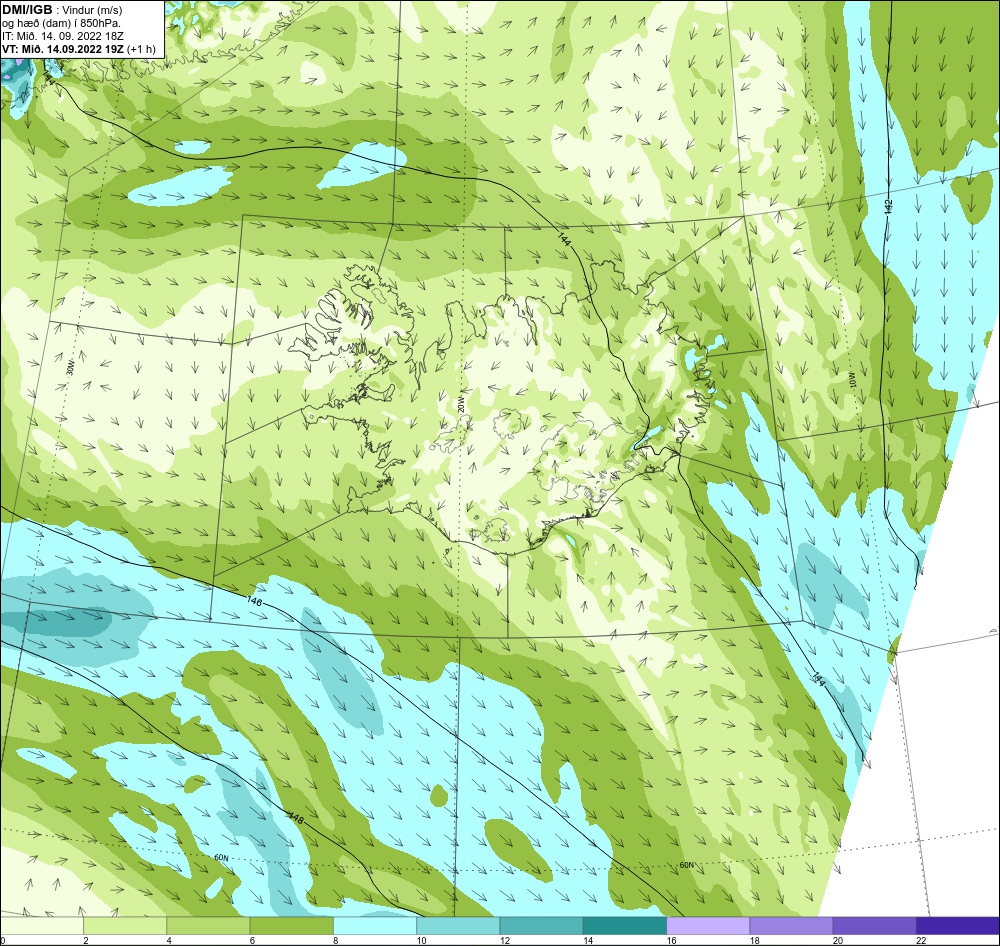Click the "20W" longitude label over Iceland
The image size is (1000, 946).
[x=460, y=404]
